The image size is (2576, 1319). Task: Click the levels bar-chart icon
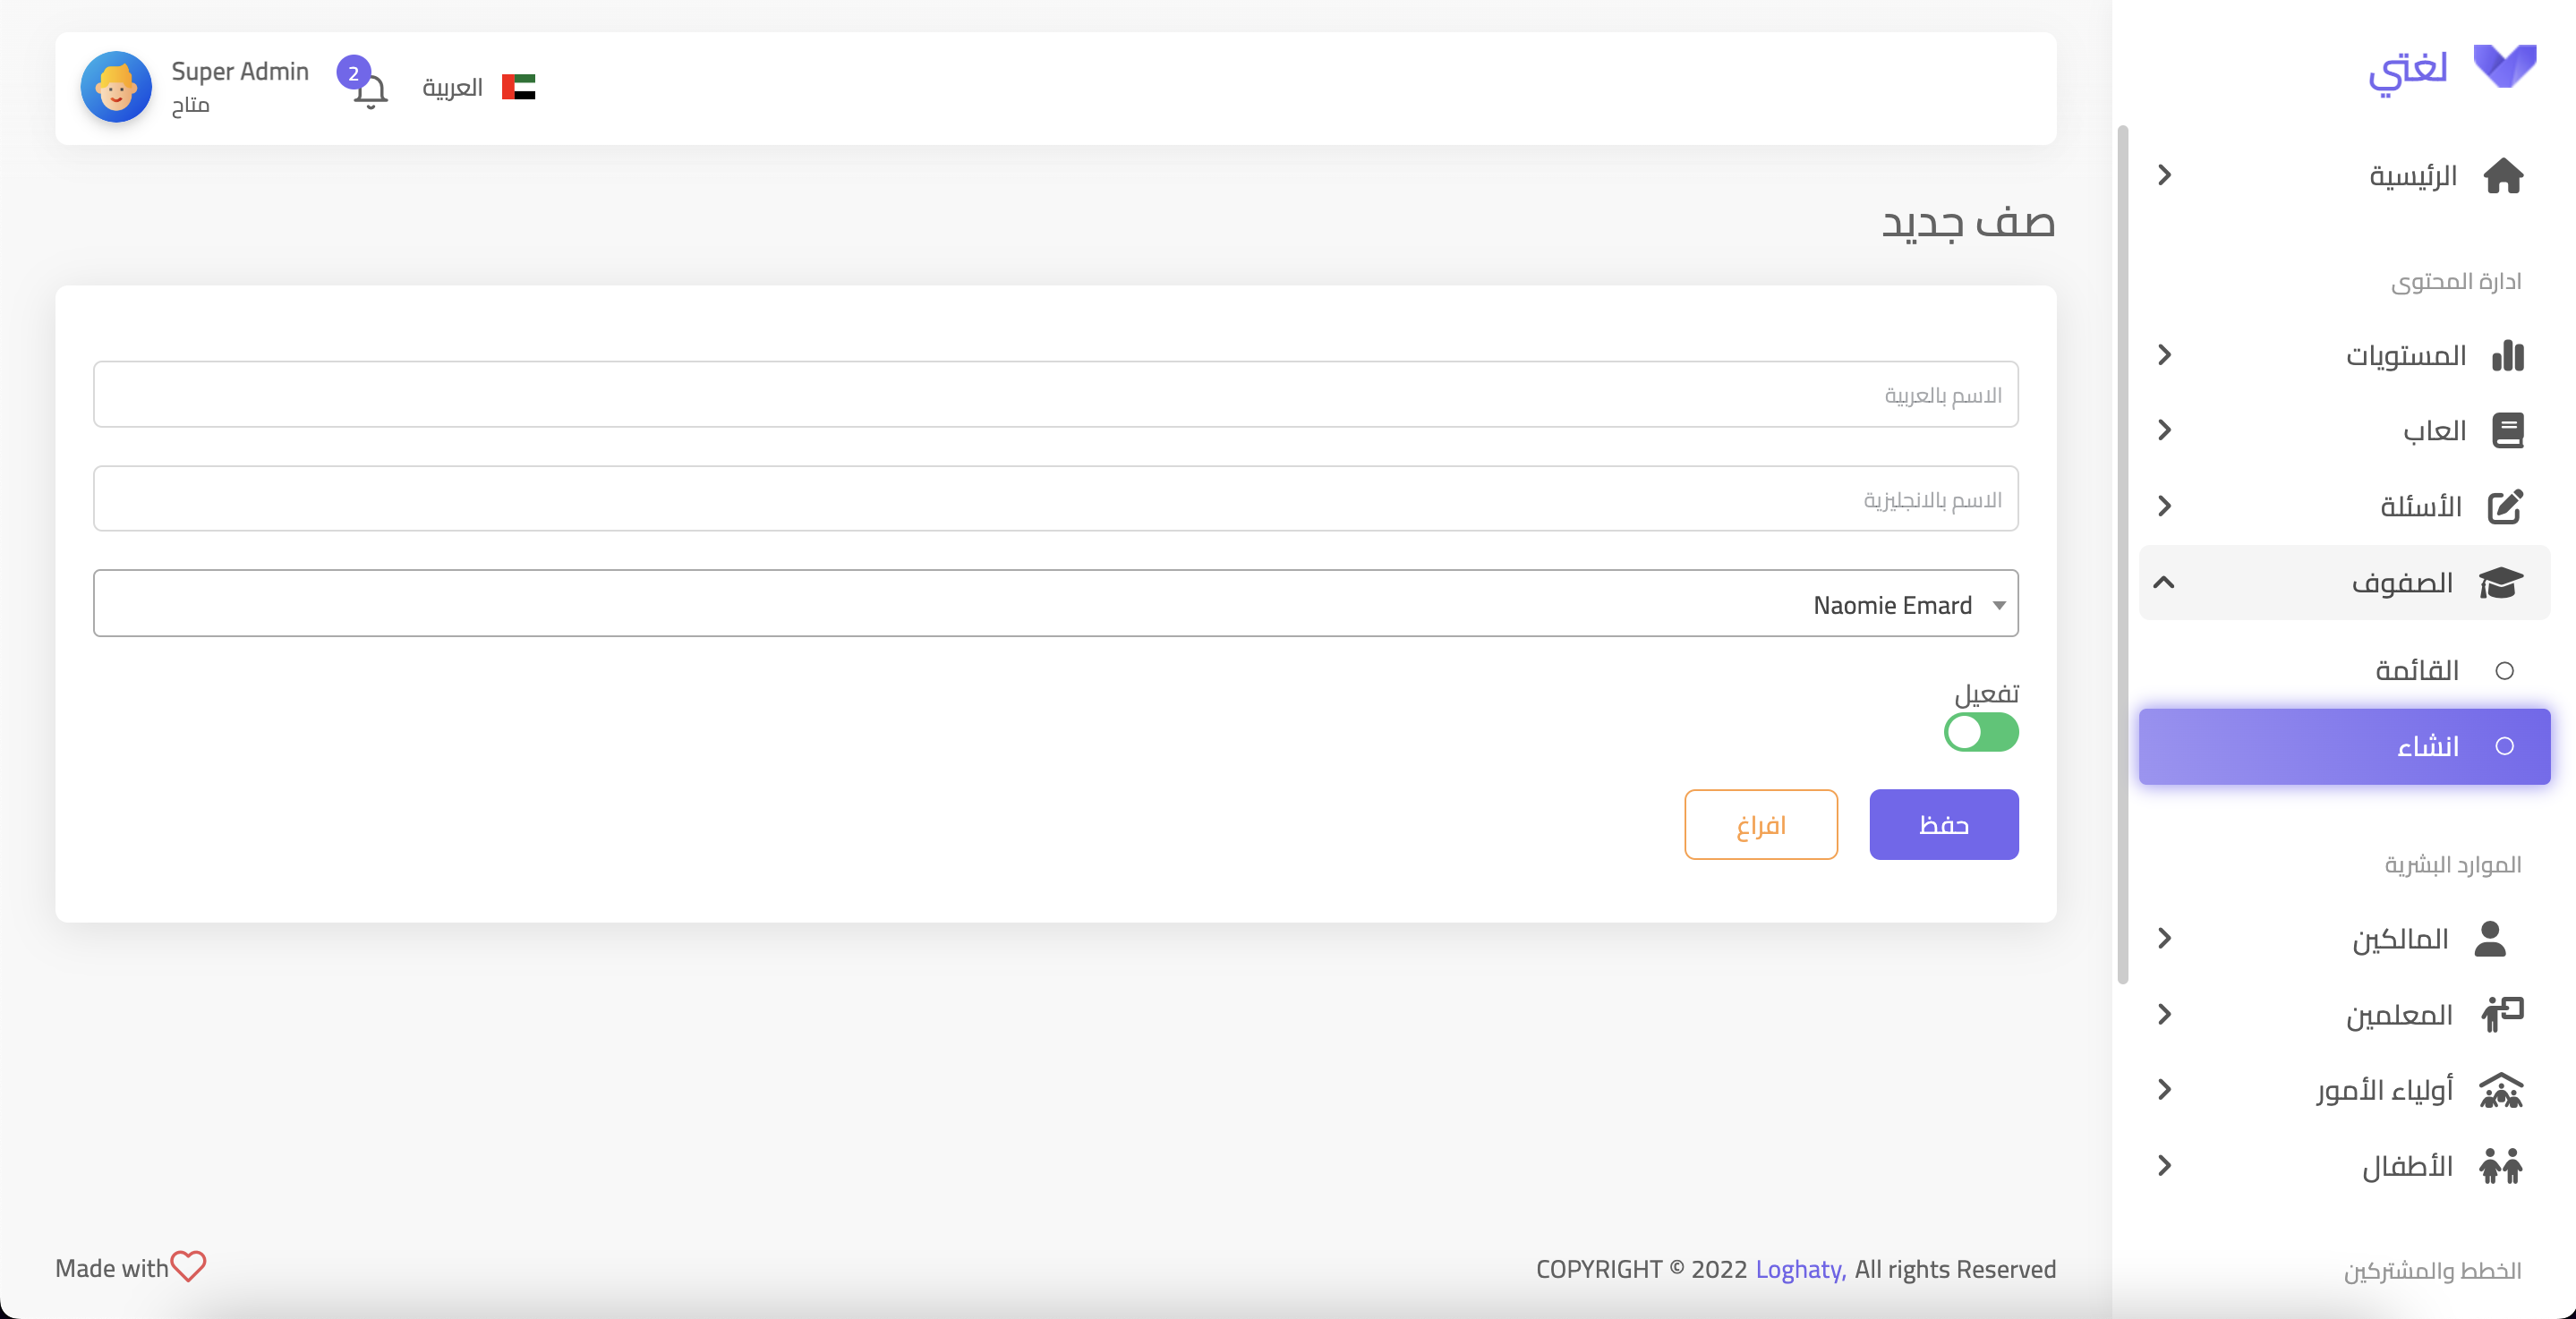tap(2506, 355)
